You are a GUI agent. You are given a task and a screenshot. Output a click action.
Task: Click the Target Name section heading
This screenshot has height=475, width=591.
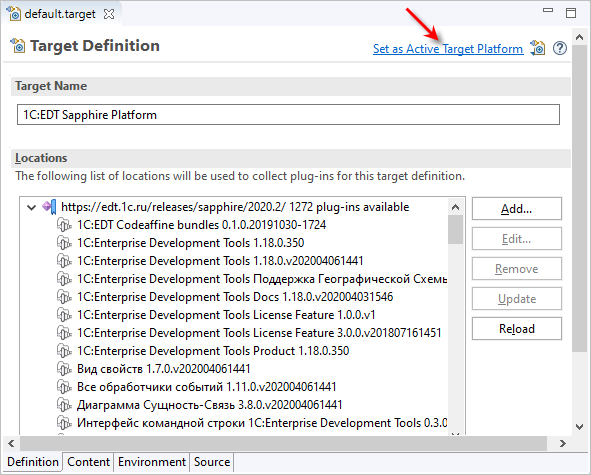51,86
